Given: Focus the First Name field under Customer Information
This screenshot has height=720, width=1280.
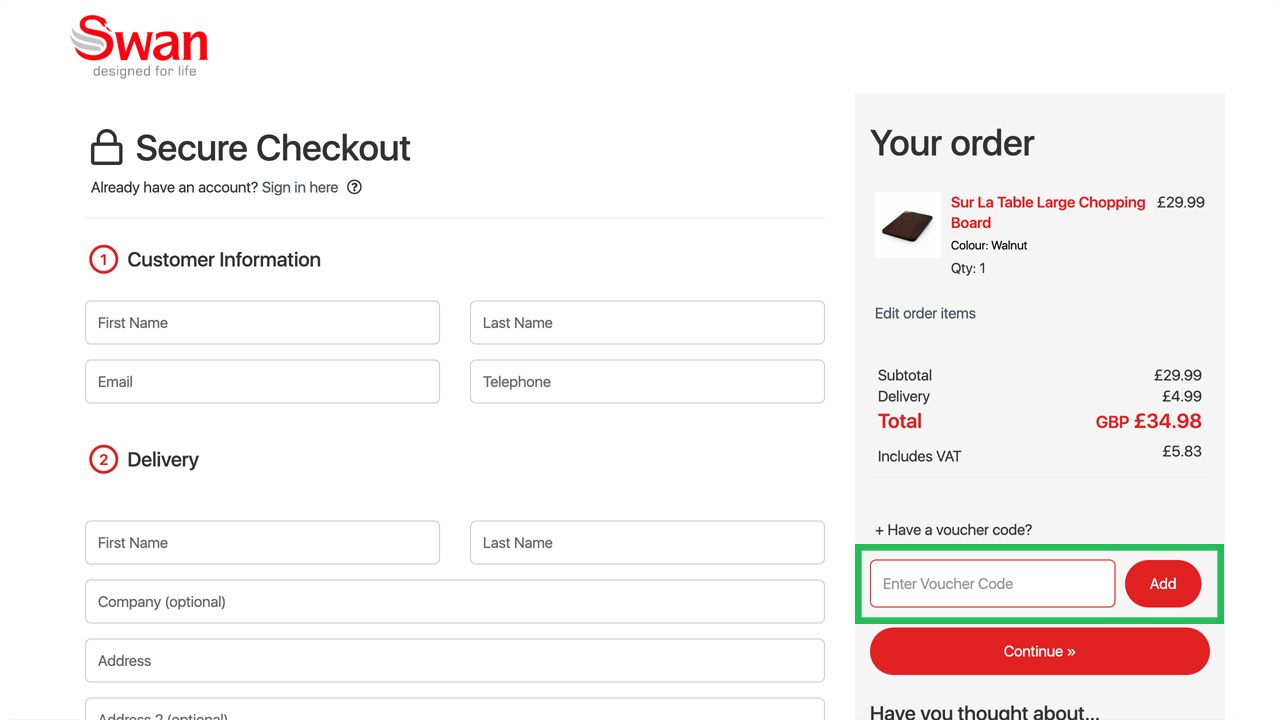Looking at the screenshot, I should click(262, 322).
